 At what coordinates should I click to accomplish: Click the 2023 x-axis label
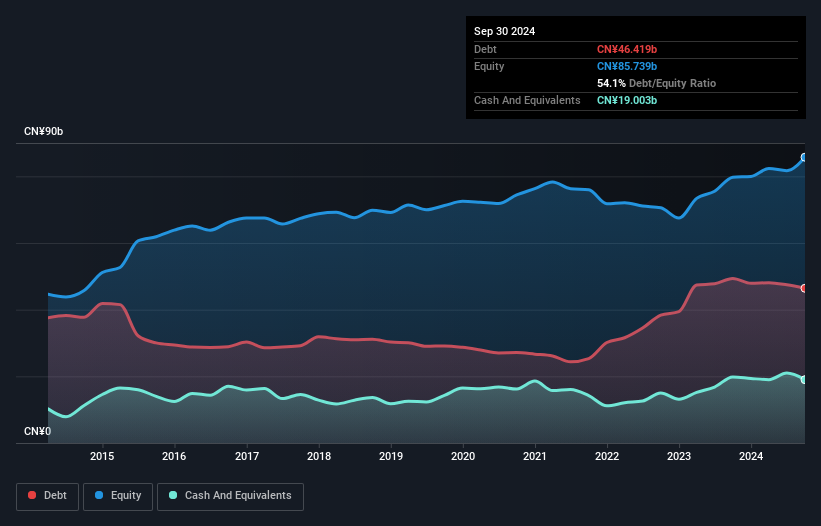click(x=679, y=456)
